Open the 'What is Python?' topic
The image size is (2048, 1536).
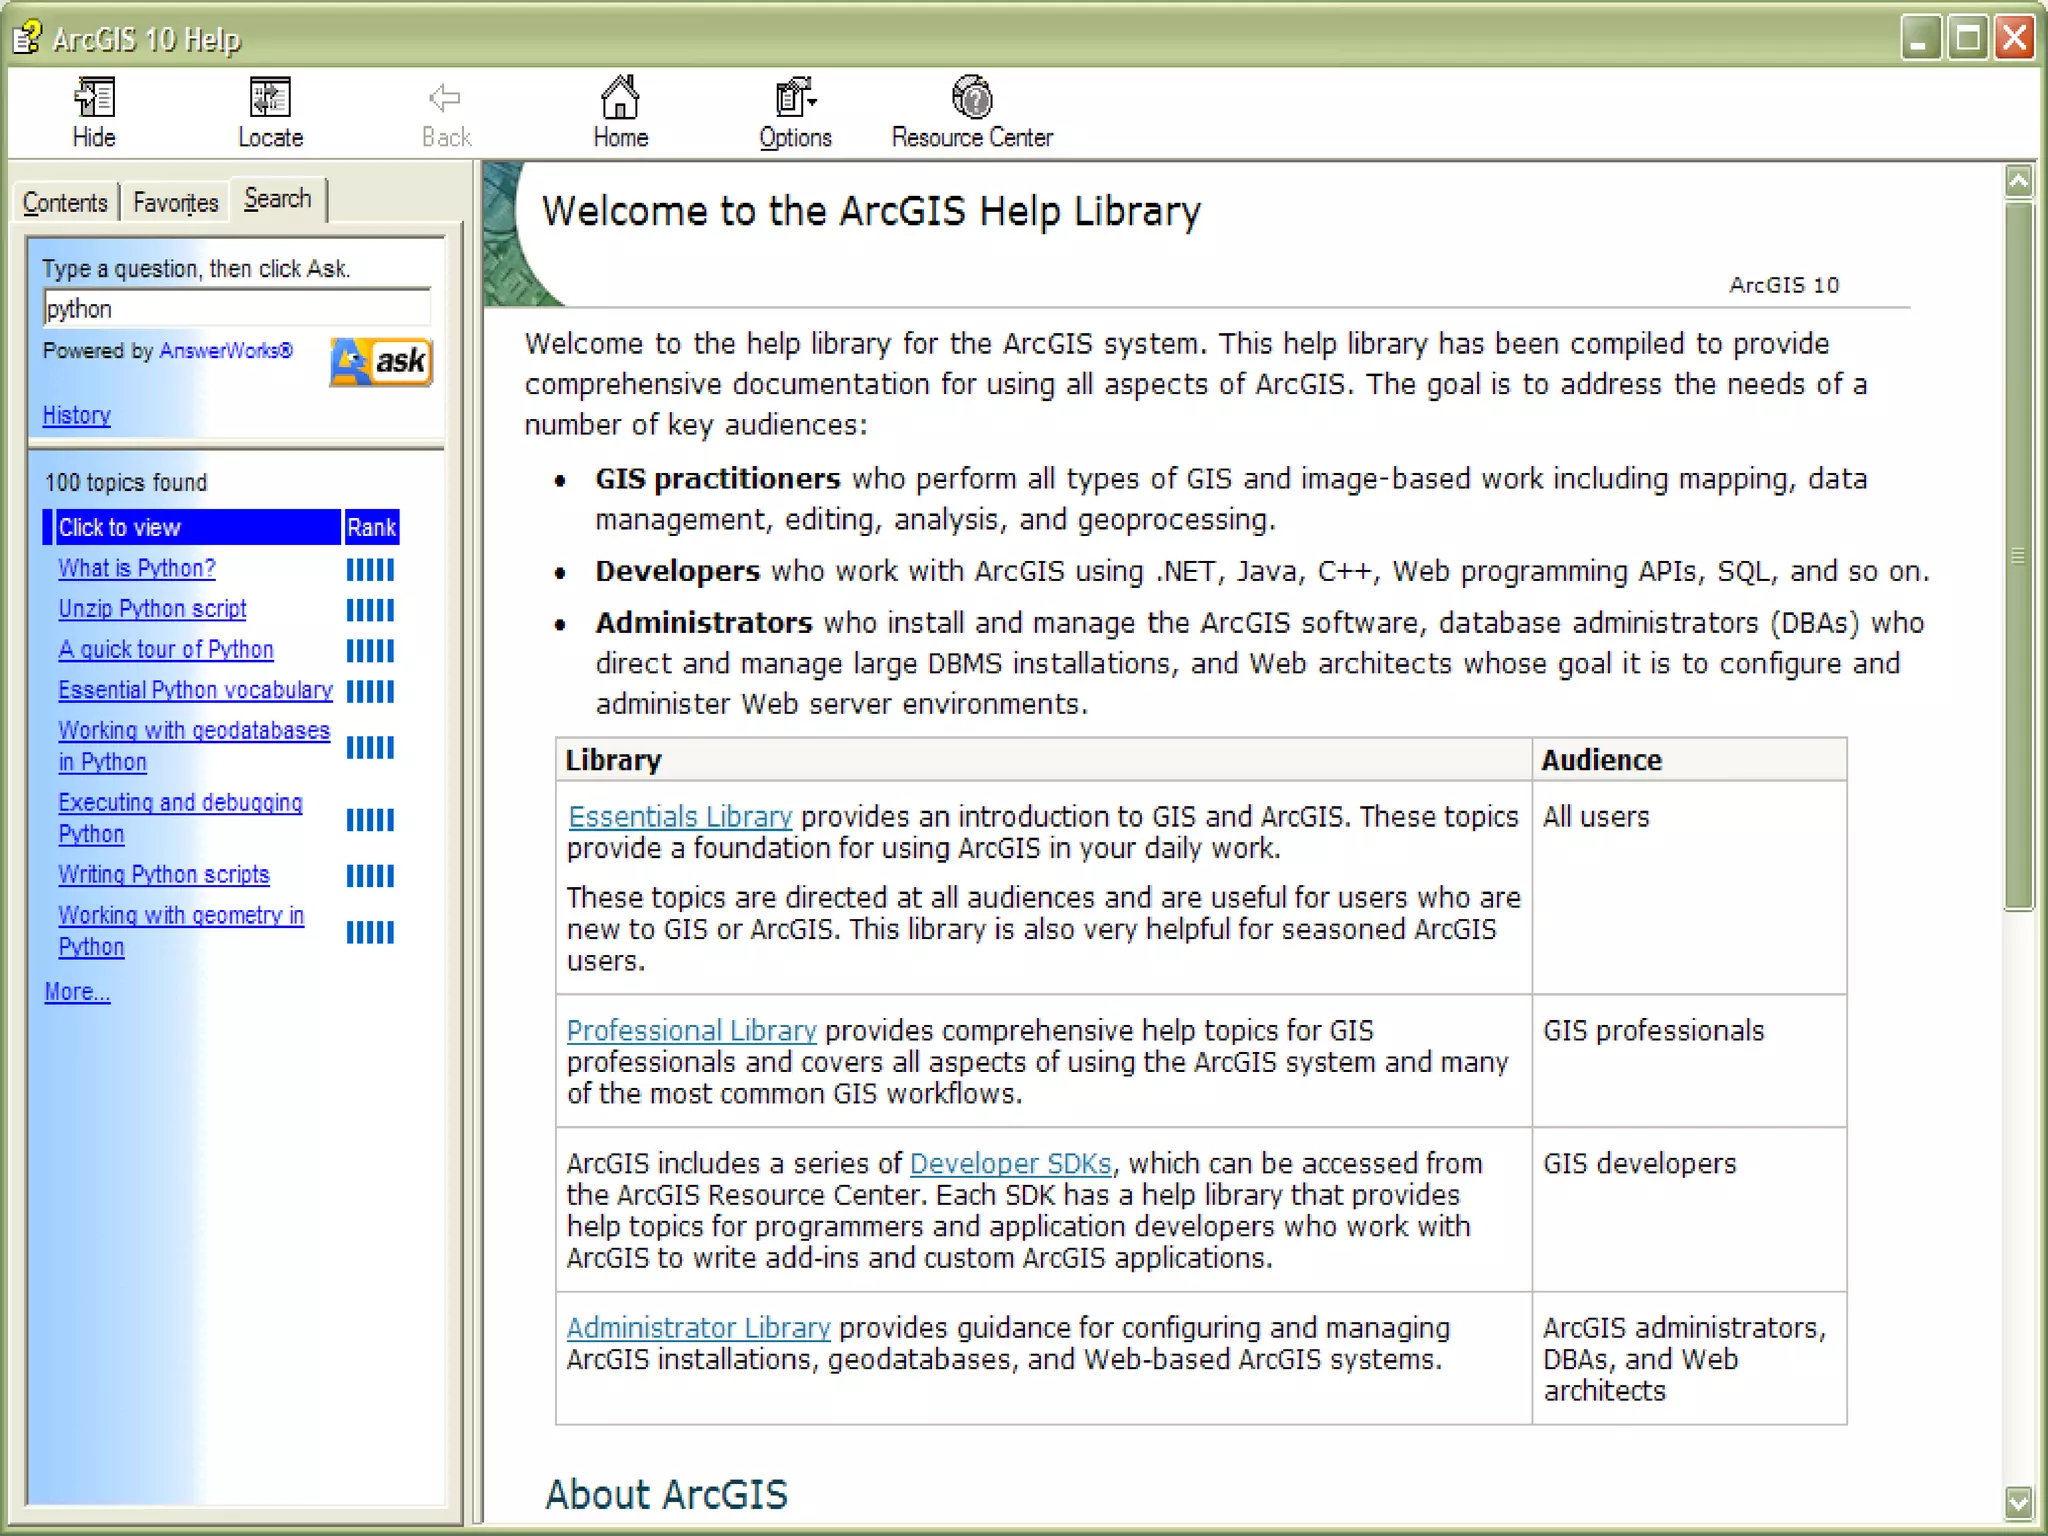(137, 568)
